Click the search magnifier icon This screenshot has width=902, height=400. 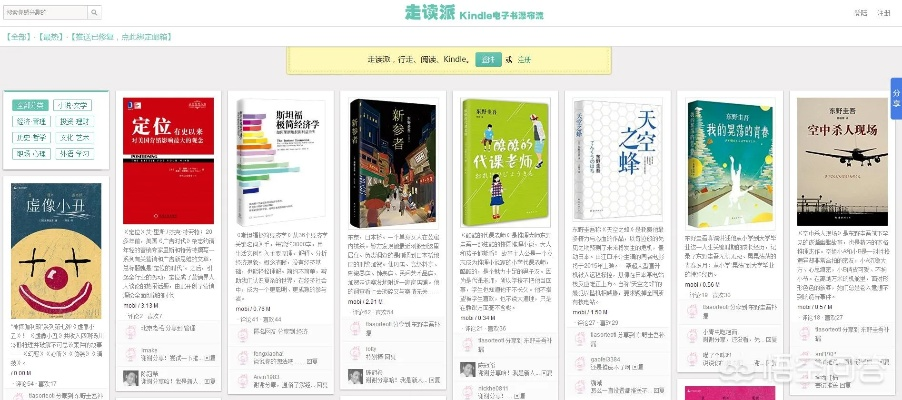click(x=94, y=12)
